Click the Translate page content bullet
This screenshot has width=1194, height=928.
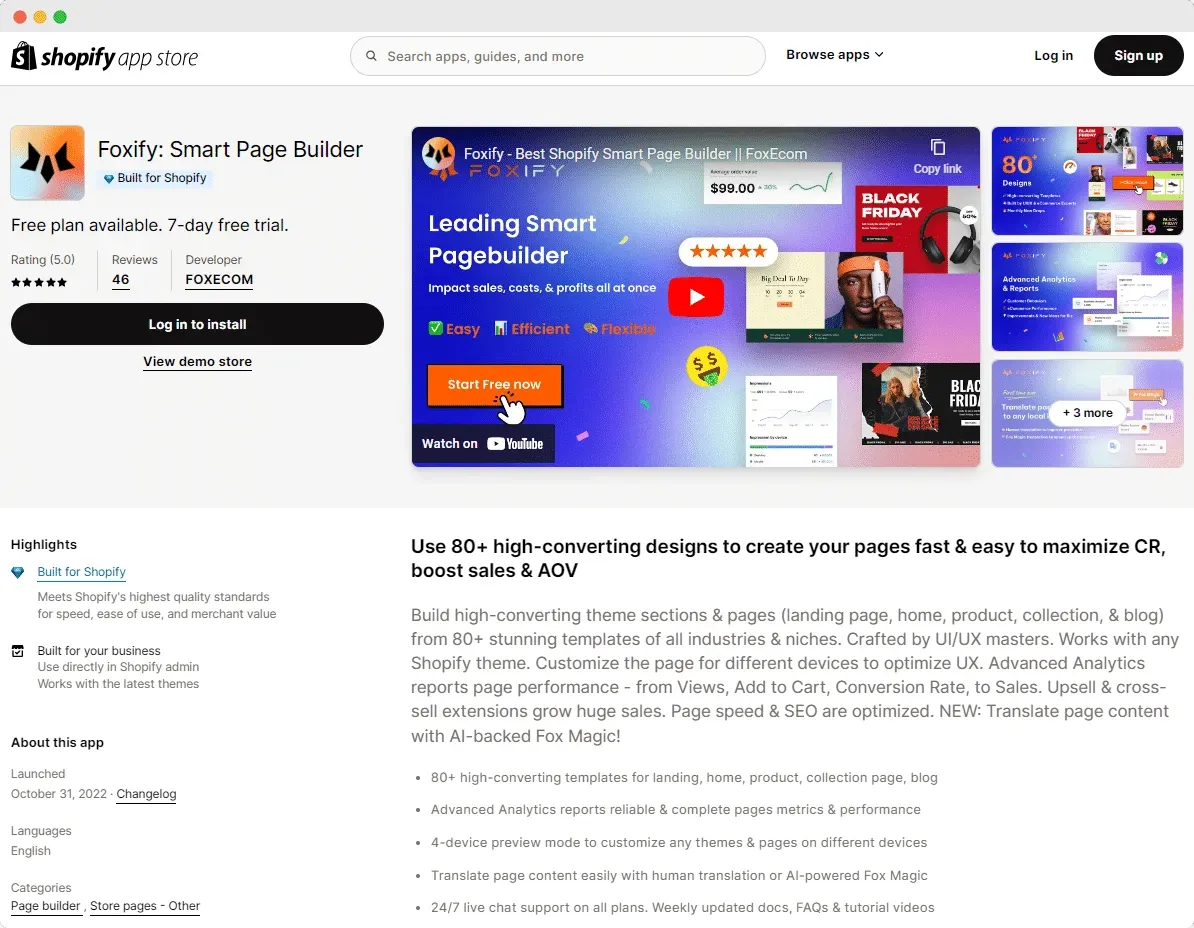[679, 875]
